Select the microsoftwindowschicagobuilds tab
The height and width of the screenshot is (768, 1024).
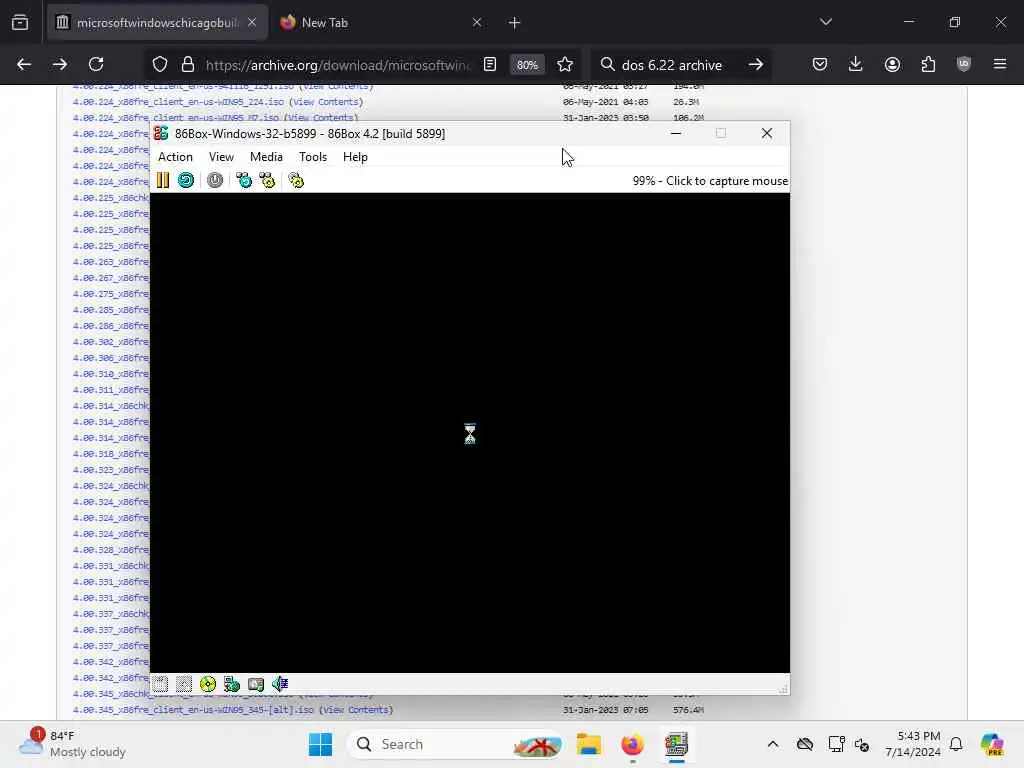pos(157,23)
